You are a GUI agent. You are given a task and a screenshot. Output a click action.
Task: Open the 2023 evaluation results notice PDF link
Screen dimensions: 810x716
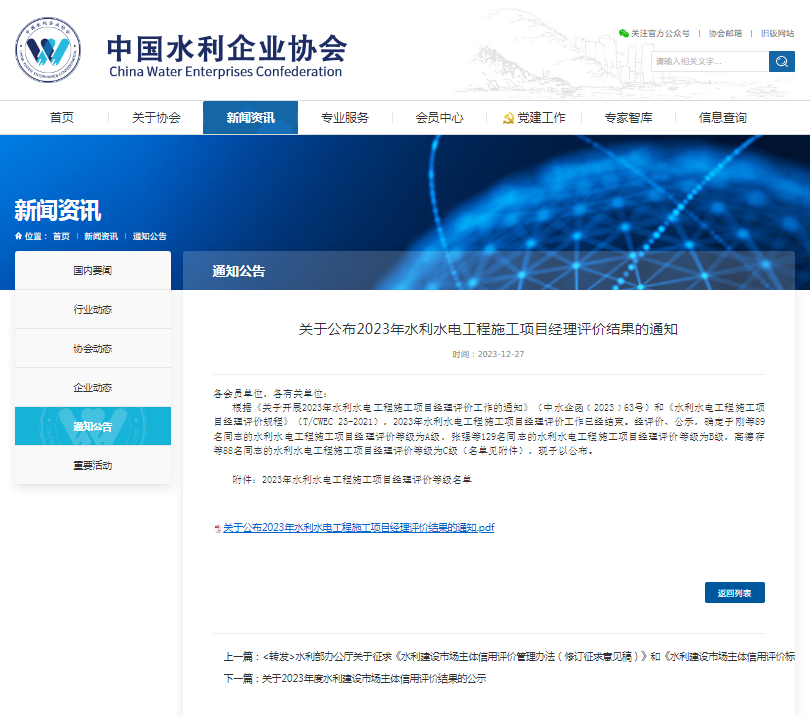pyautogui.click(x=360, y=525)
